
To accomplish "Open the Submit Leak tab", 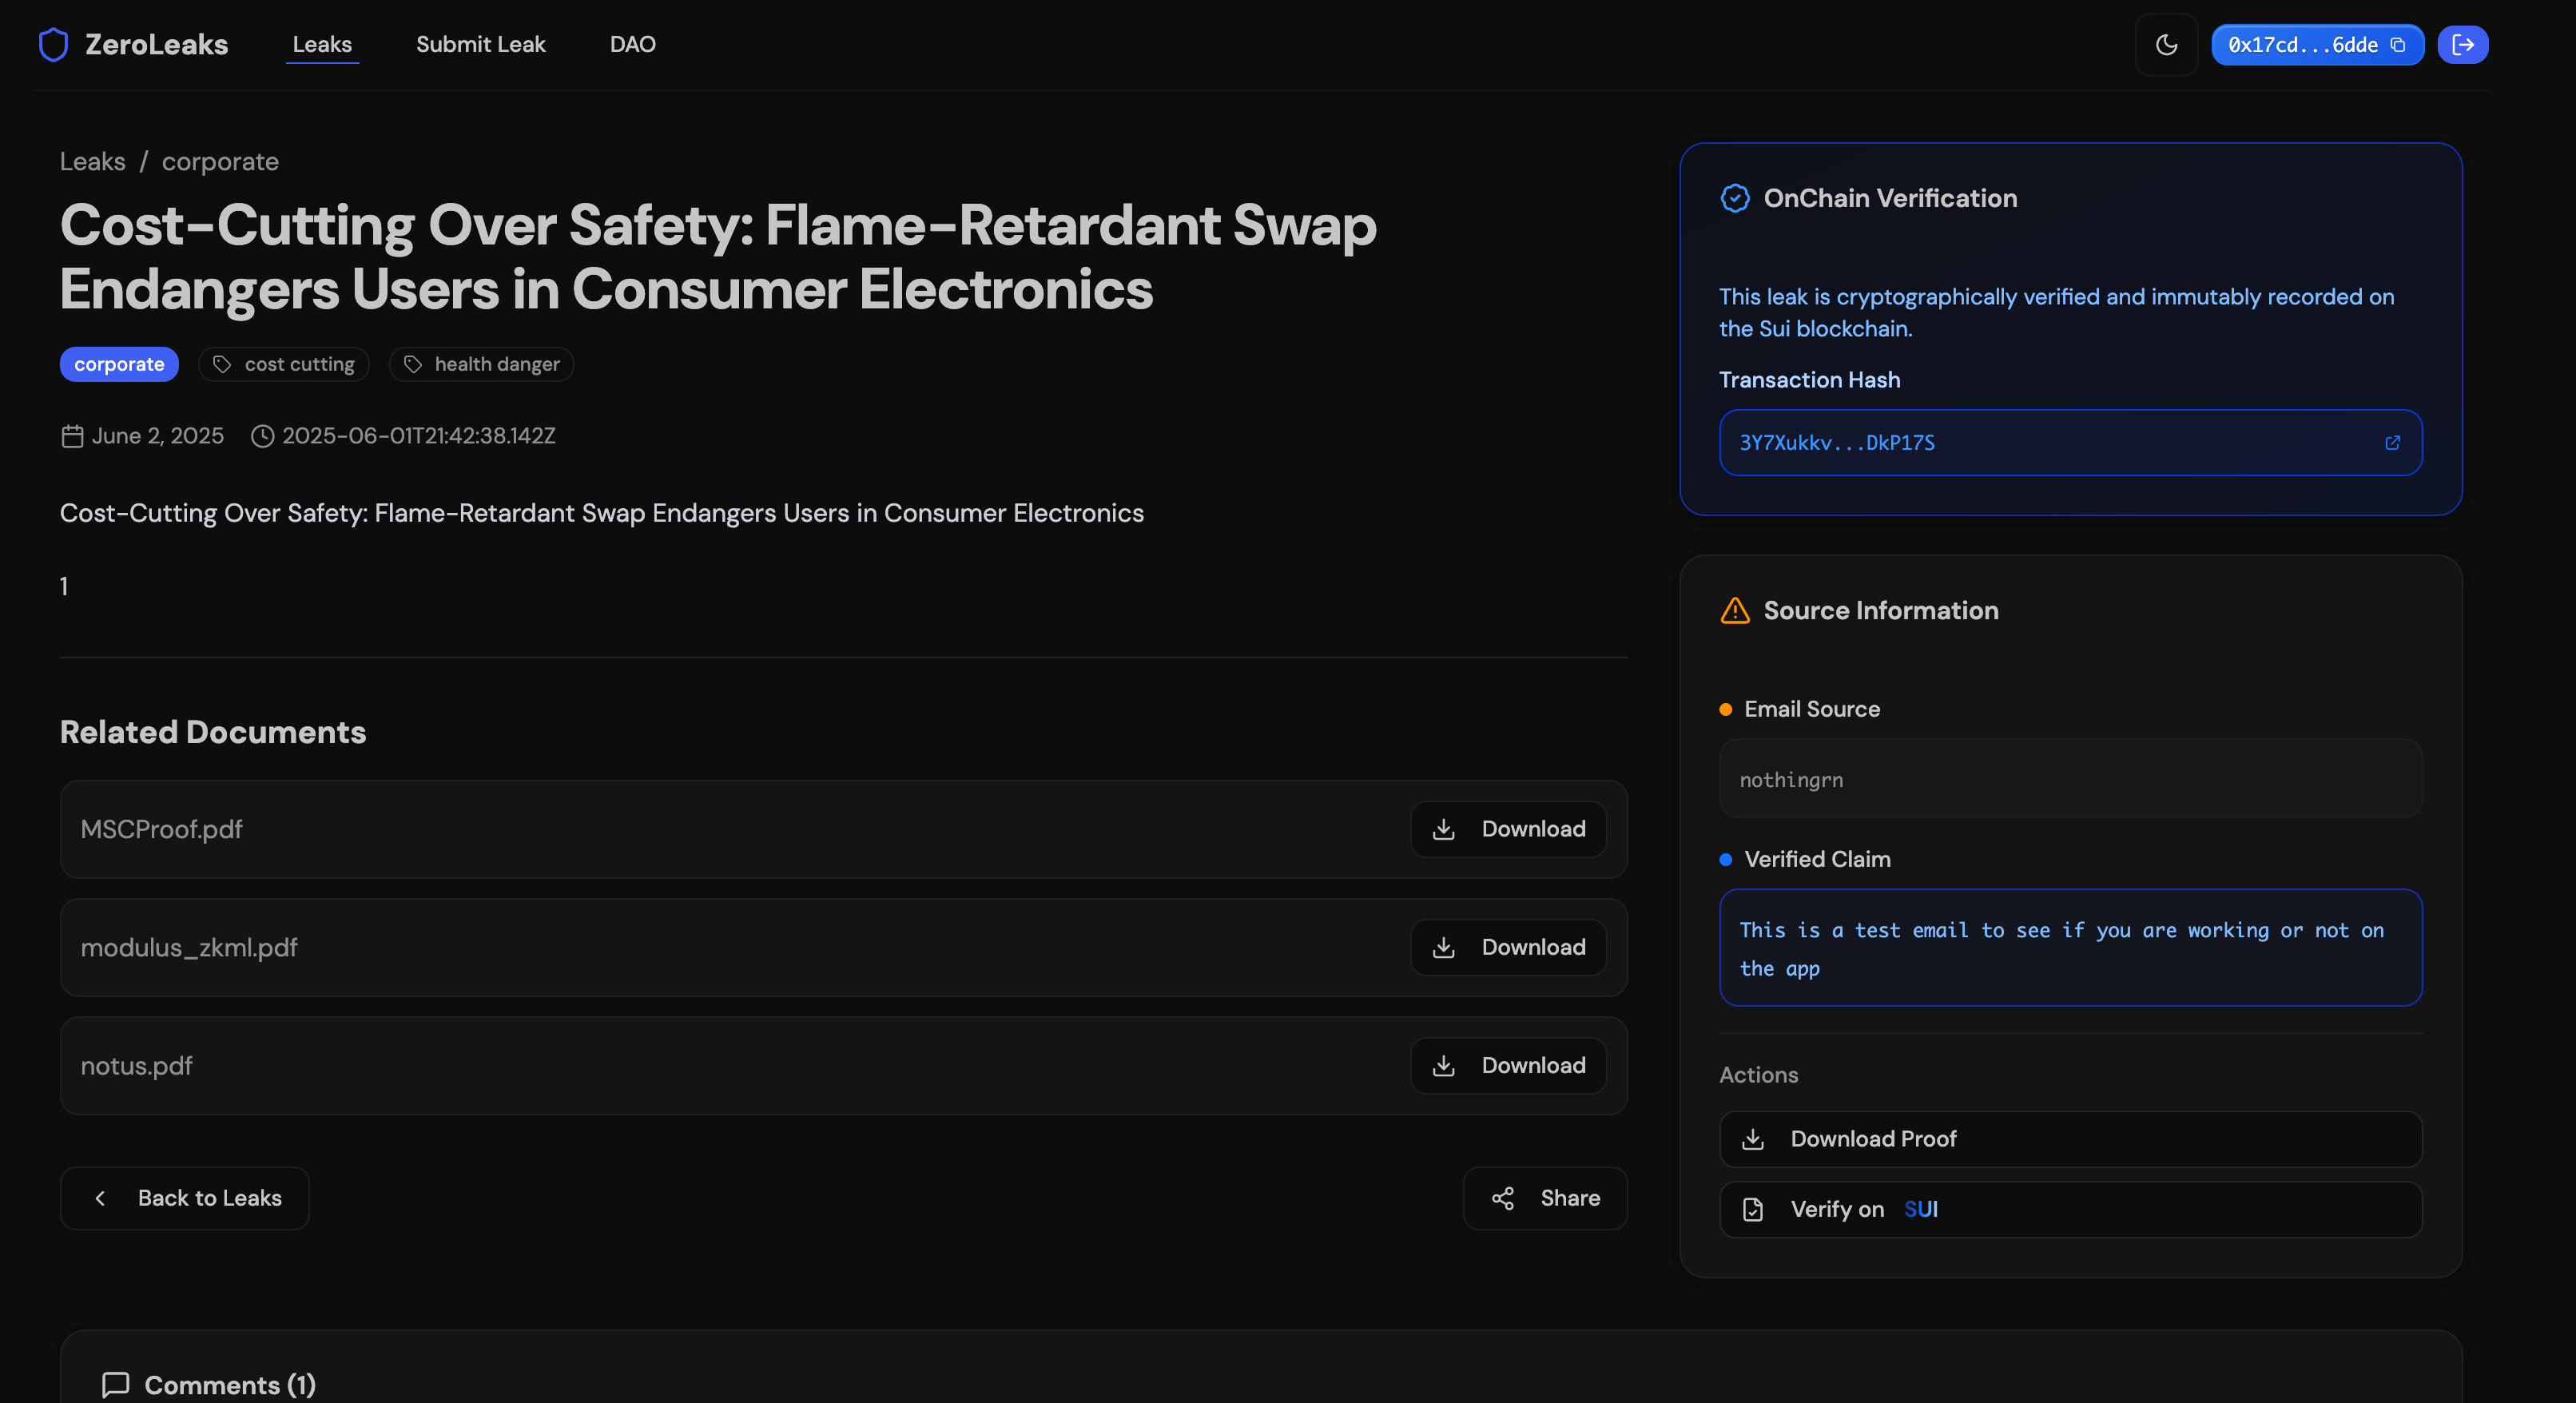I will 480,44.
